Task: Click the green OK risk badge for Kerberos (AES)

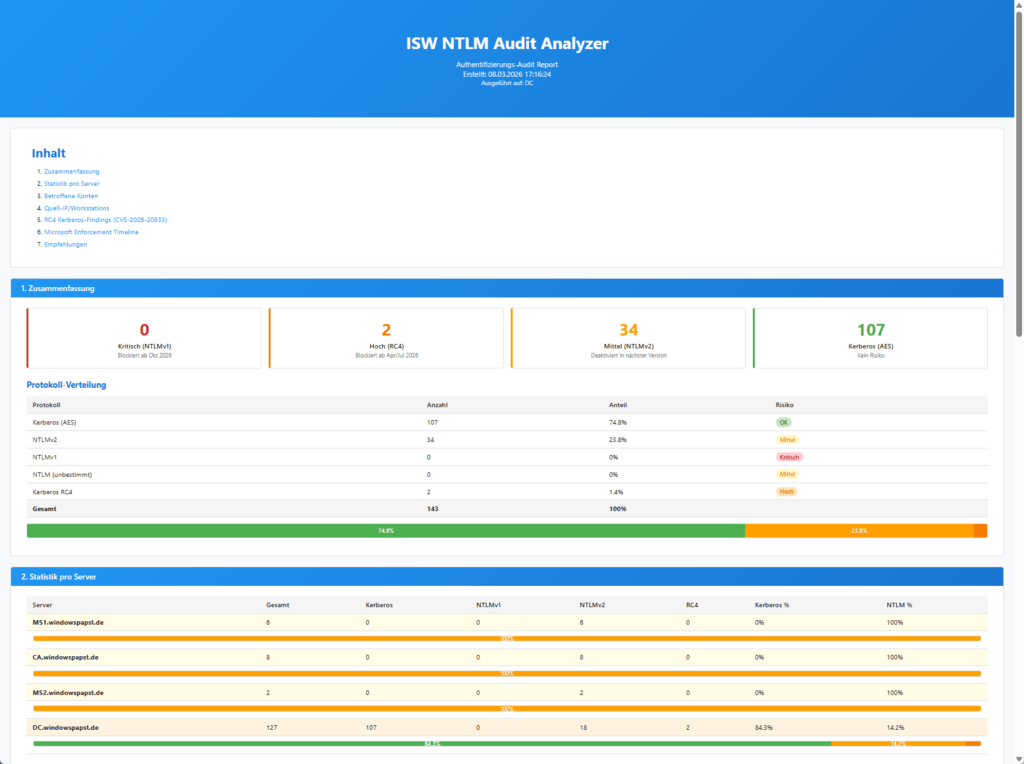Action: (786, 422)
